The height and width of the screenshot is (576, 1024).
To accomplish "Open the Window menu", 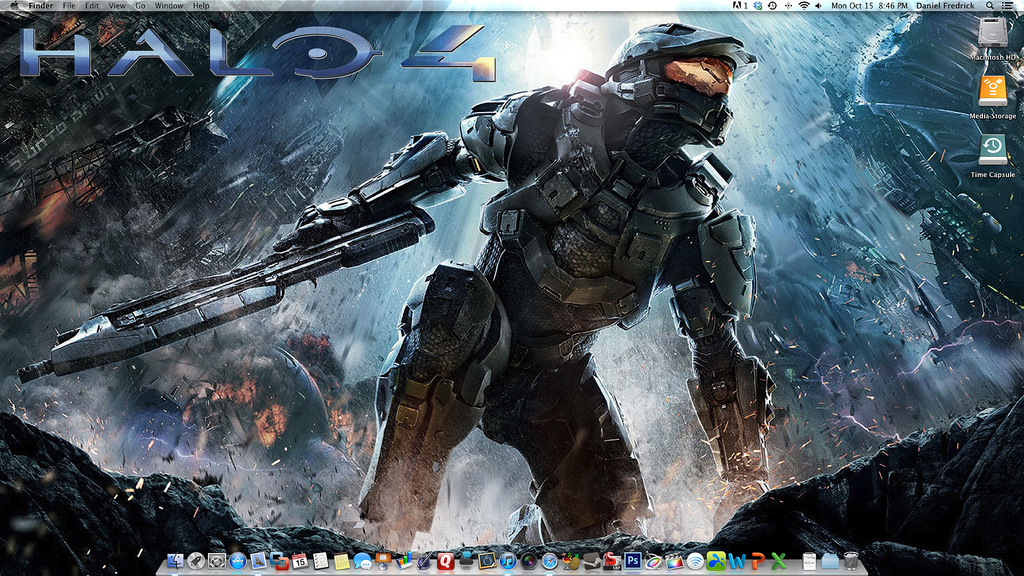I will 168,5.
